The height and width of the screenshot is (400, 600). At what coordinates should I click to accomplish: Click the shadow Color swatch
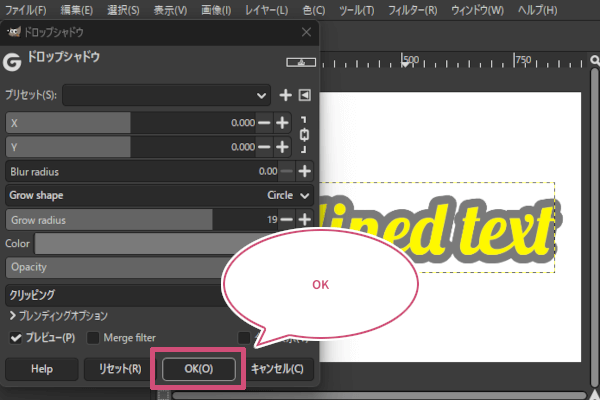point(140,243)
